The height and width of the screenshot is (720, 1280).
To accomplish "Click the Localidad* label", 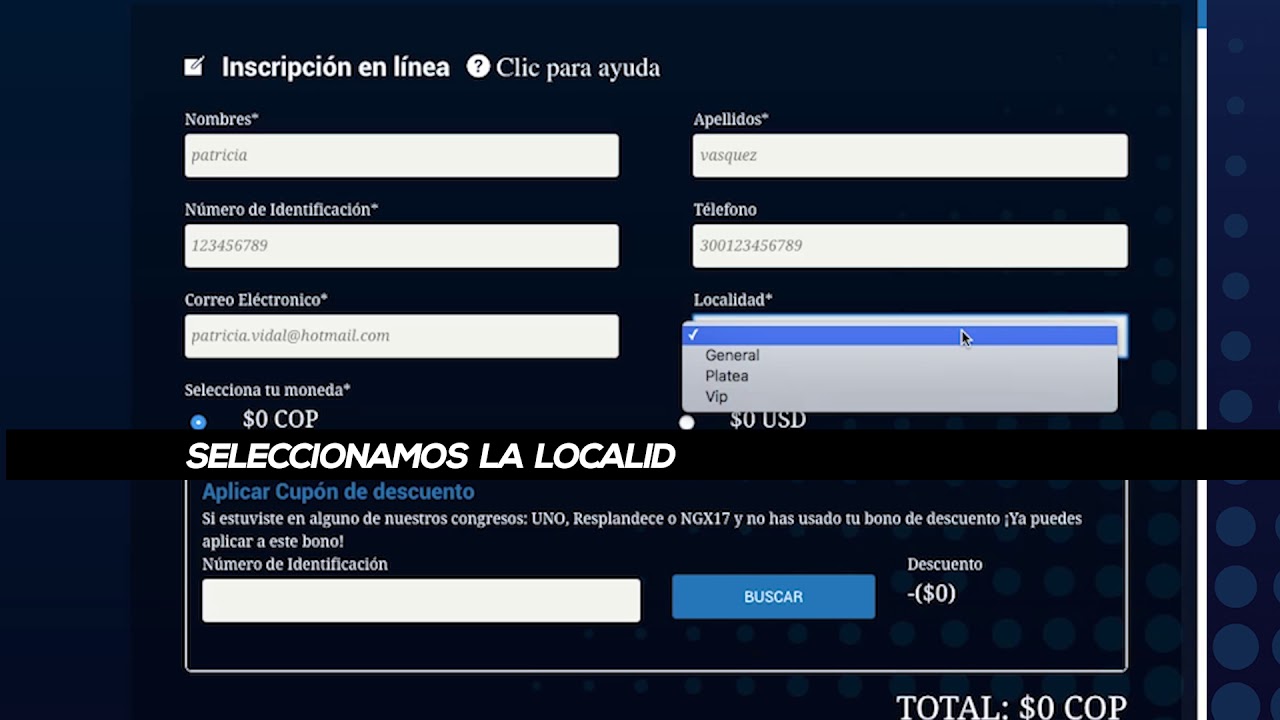I will pos(733,300).
